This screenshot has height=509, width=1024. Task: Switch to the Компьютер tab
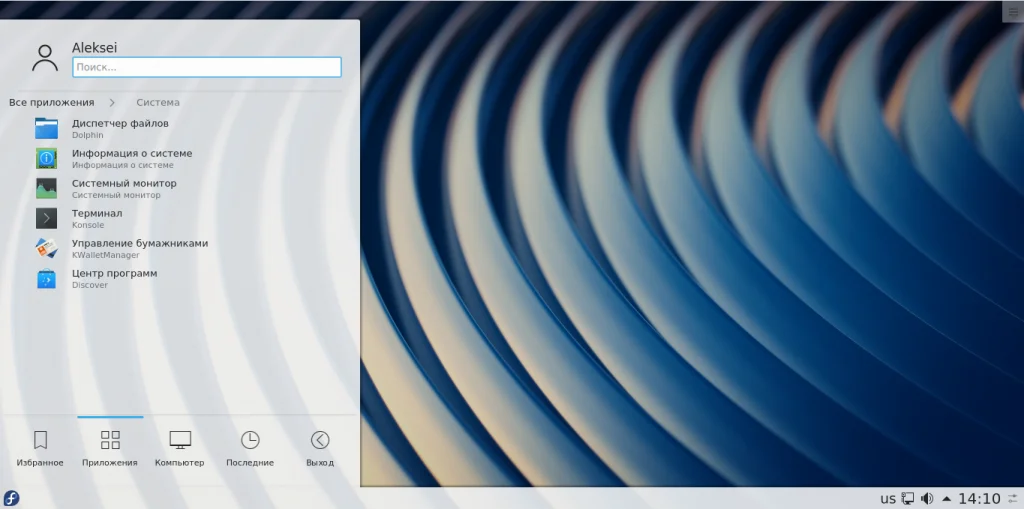click(x=180, y=448)
